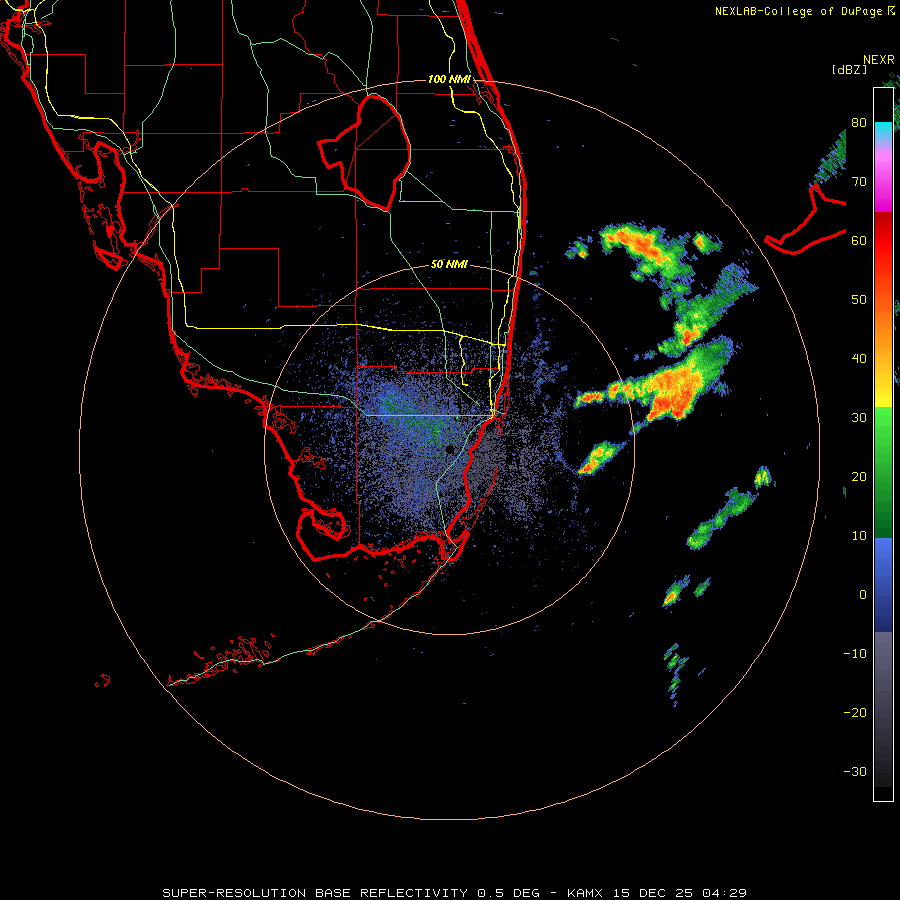Click the 60 dBZ scale label
This screenshot has width=900, height=900.
tap(859, 240)
